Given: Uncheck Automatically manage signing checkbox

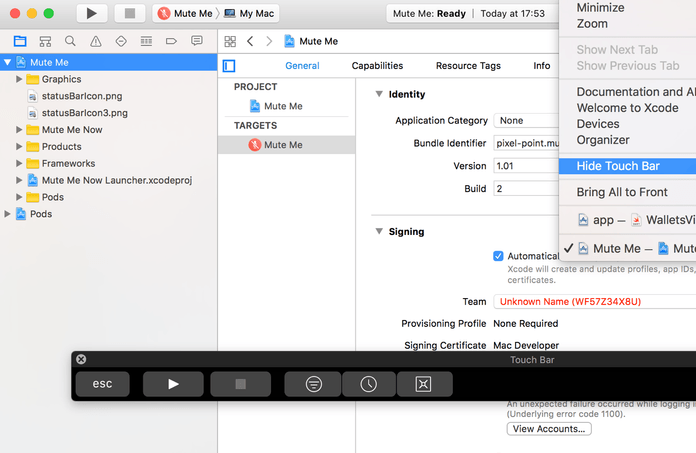Looking at the screenshot, I should click(498, 256).
